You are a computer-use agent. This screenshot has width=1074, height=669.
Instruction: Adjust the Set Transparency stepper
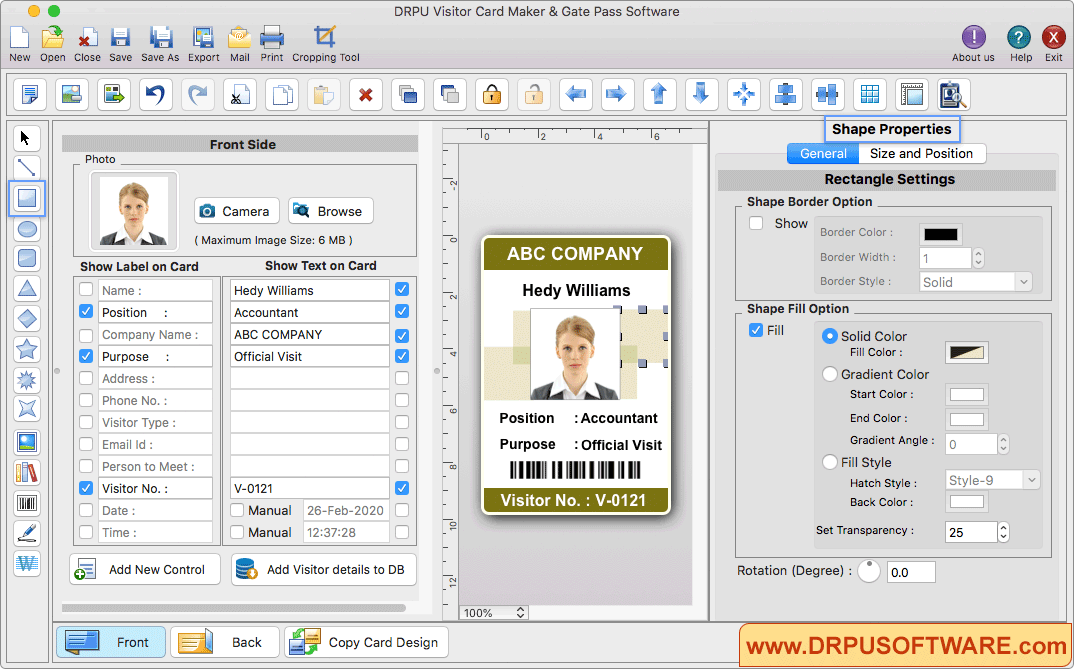tap(1003, 531)
